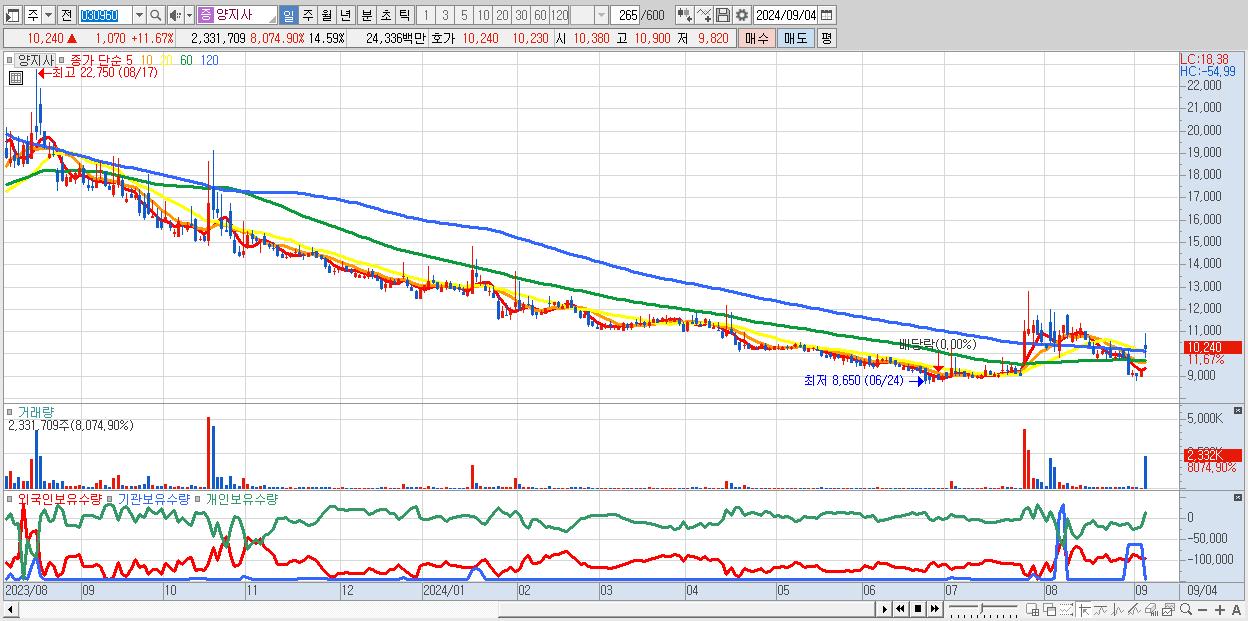Click the add candle indicator icon
Image resolution: width=1248 pixels, height=621 pixels.
[x=685, y=15]
